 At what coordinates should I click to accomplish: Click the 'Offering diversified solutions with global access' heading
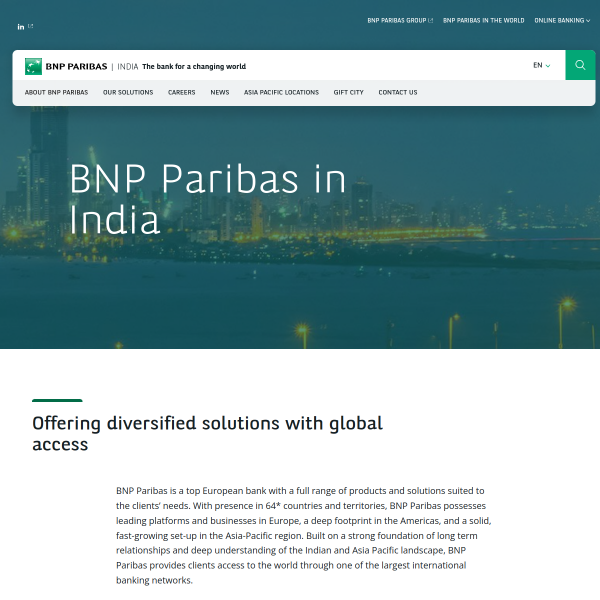(207, 434)
